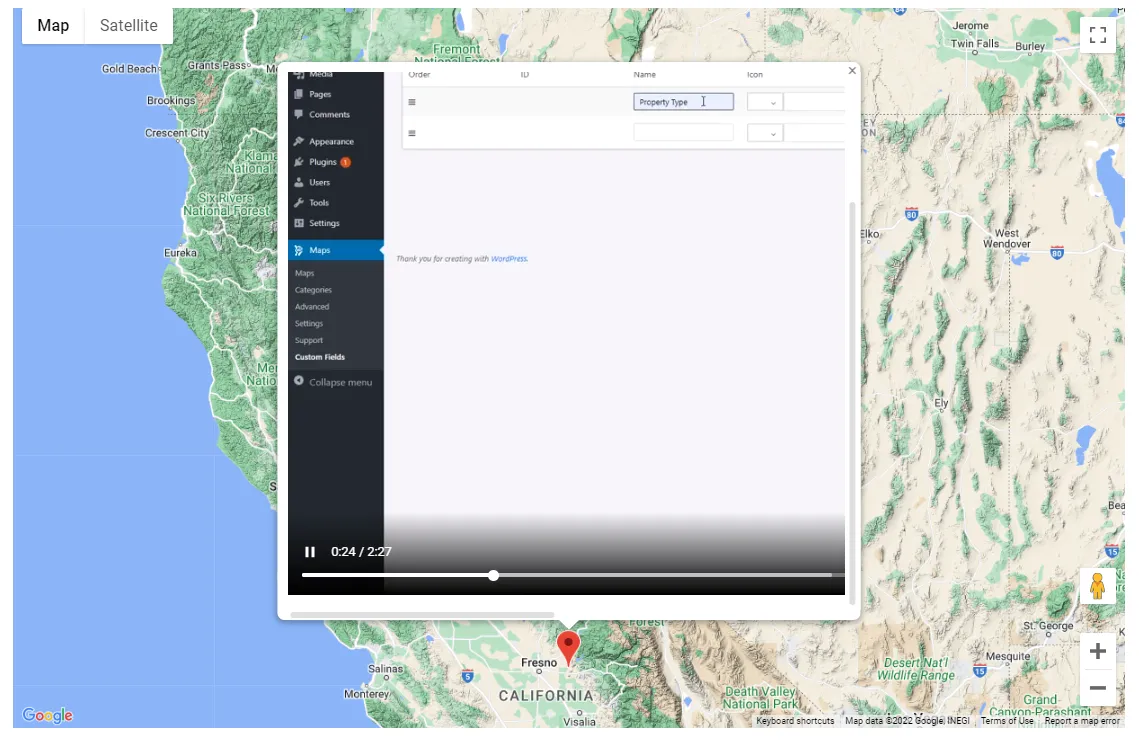Click the Order column header
The height and width of the screenshot is (745, 1139).
click(x=419, y=75)
